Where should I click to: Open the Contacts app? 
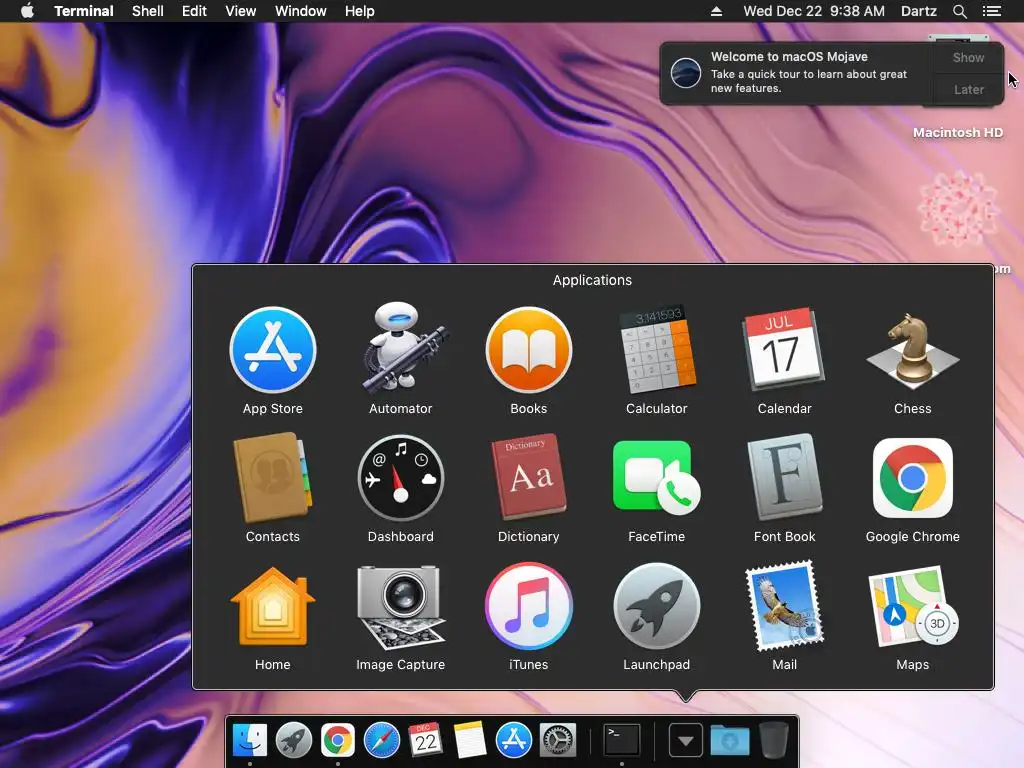pos(272,479)
